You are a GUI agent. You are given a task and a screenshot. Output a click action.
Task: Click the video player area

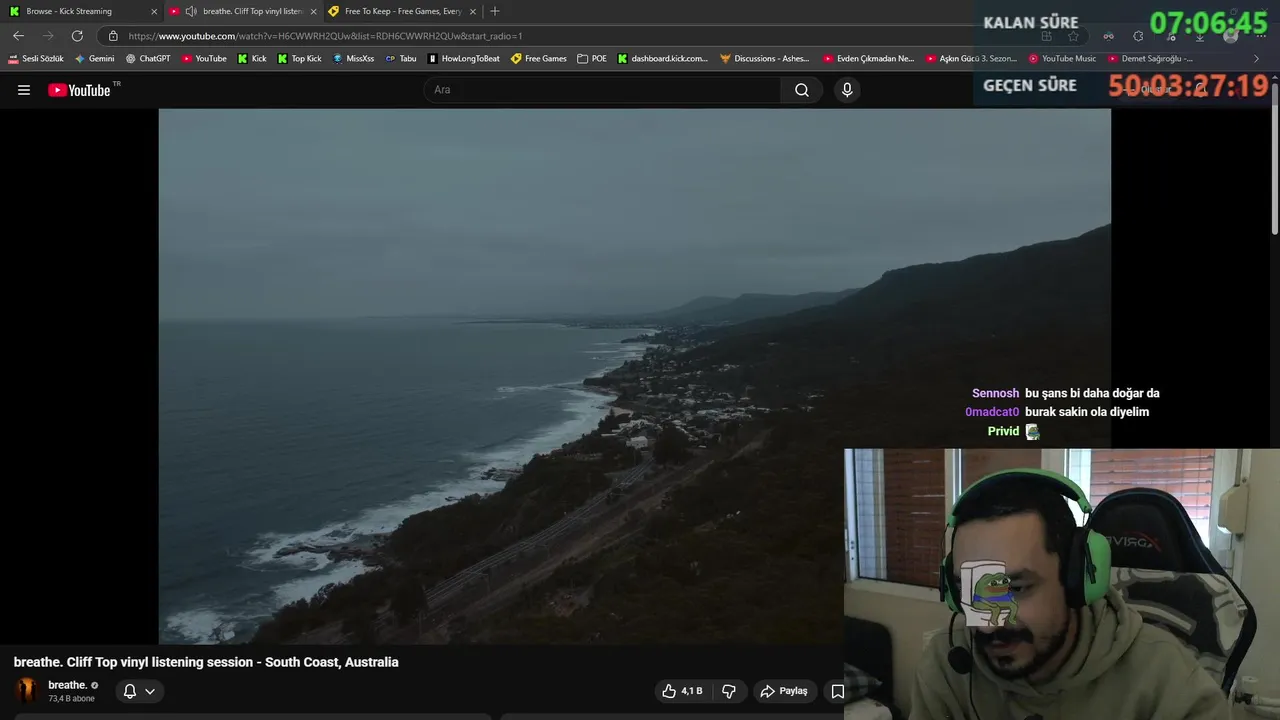(634, 376)
